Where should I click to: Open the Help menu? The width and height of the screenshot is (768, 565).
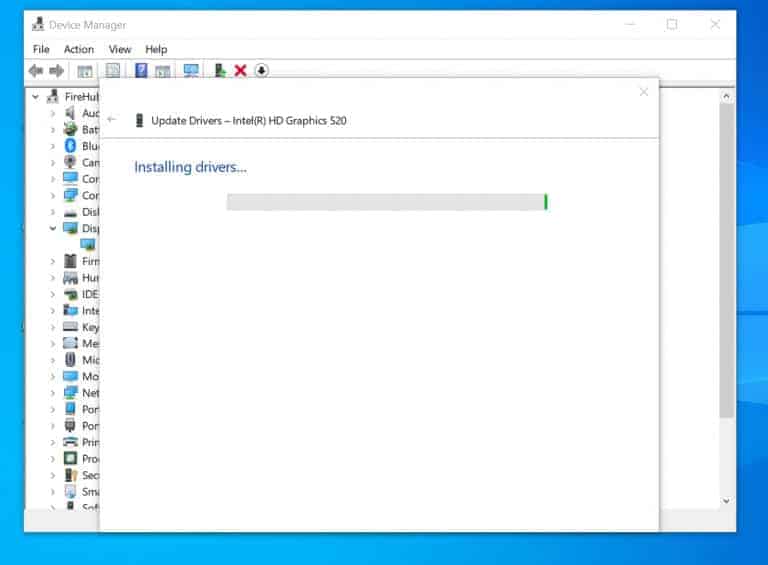(x=156, y=49)
